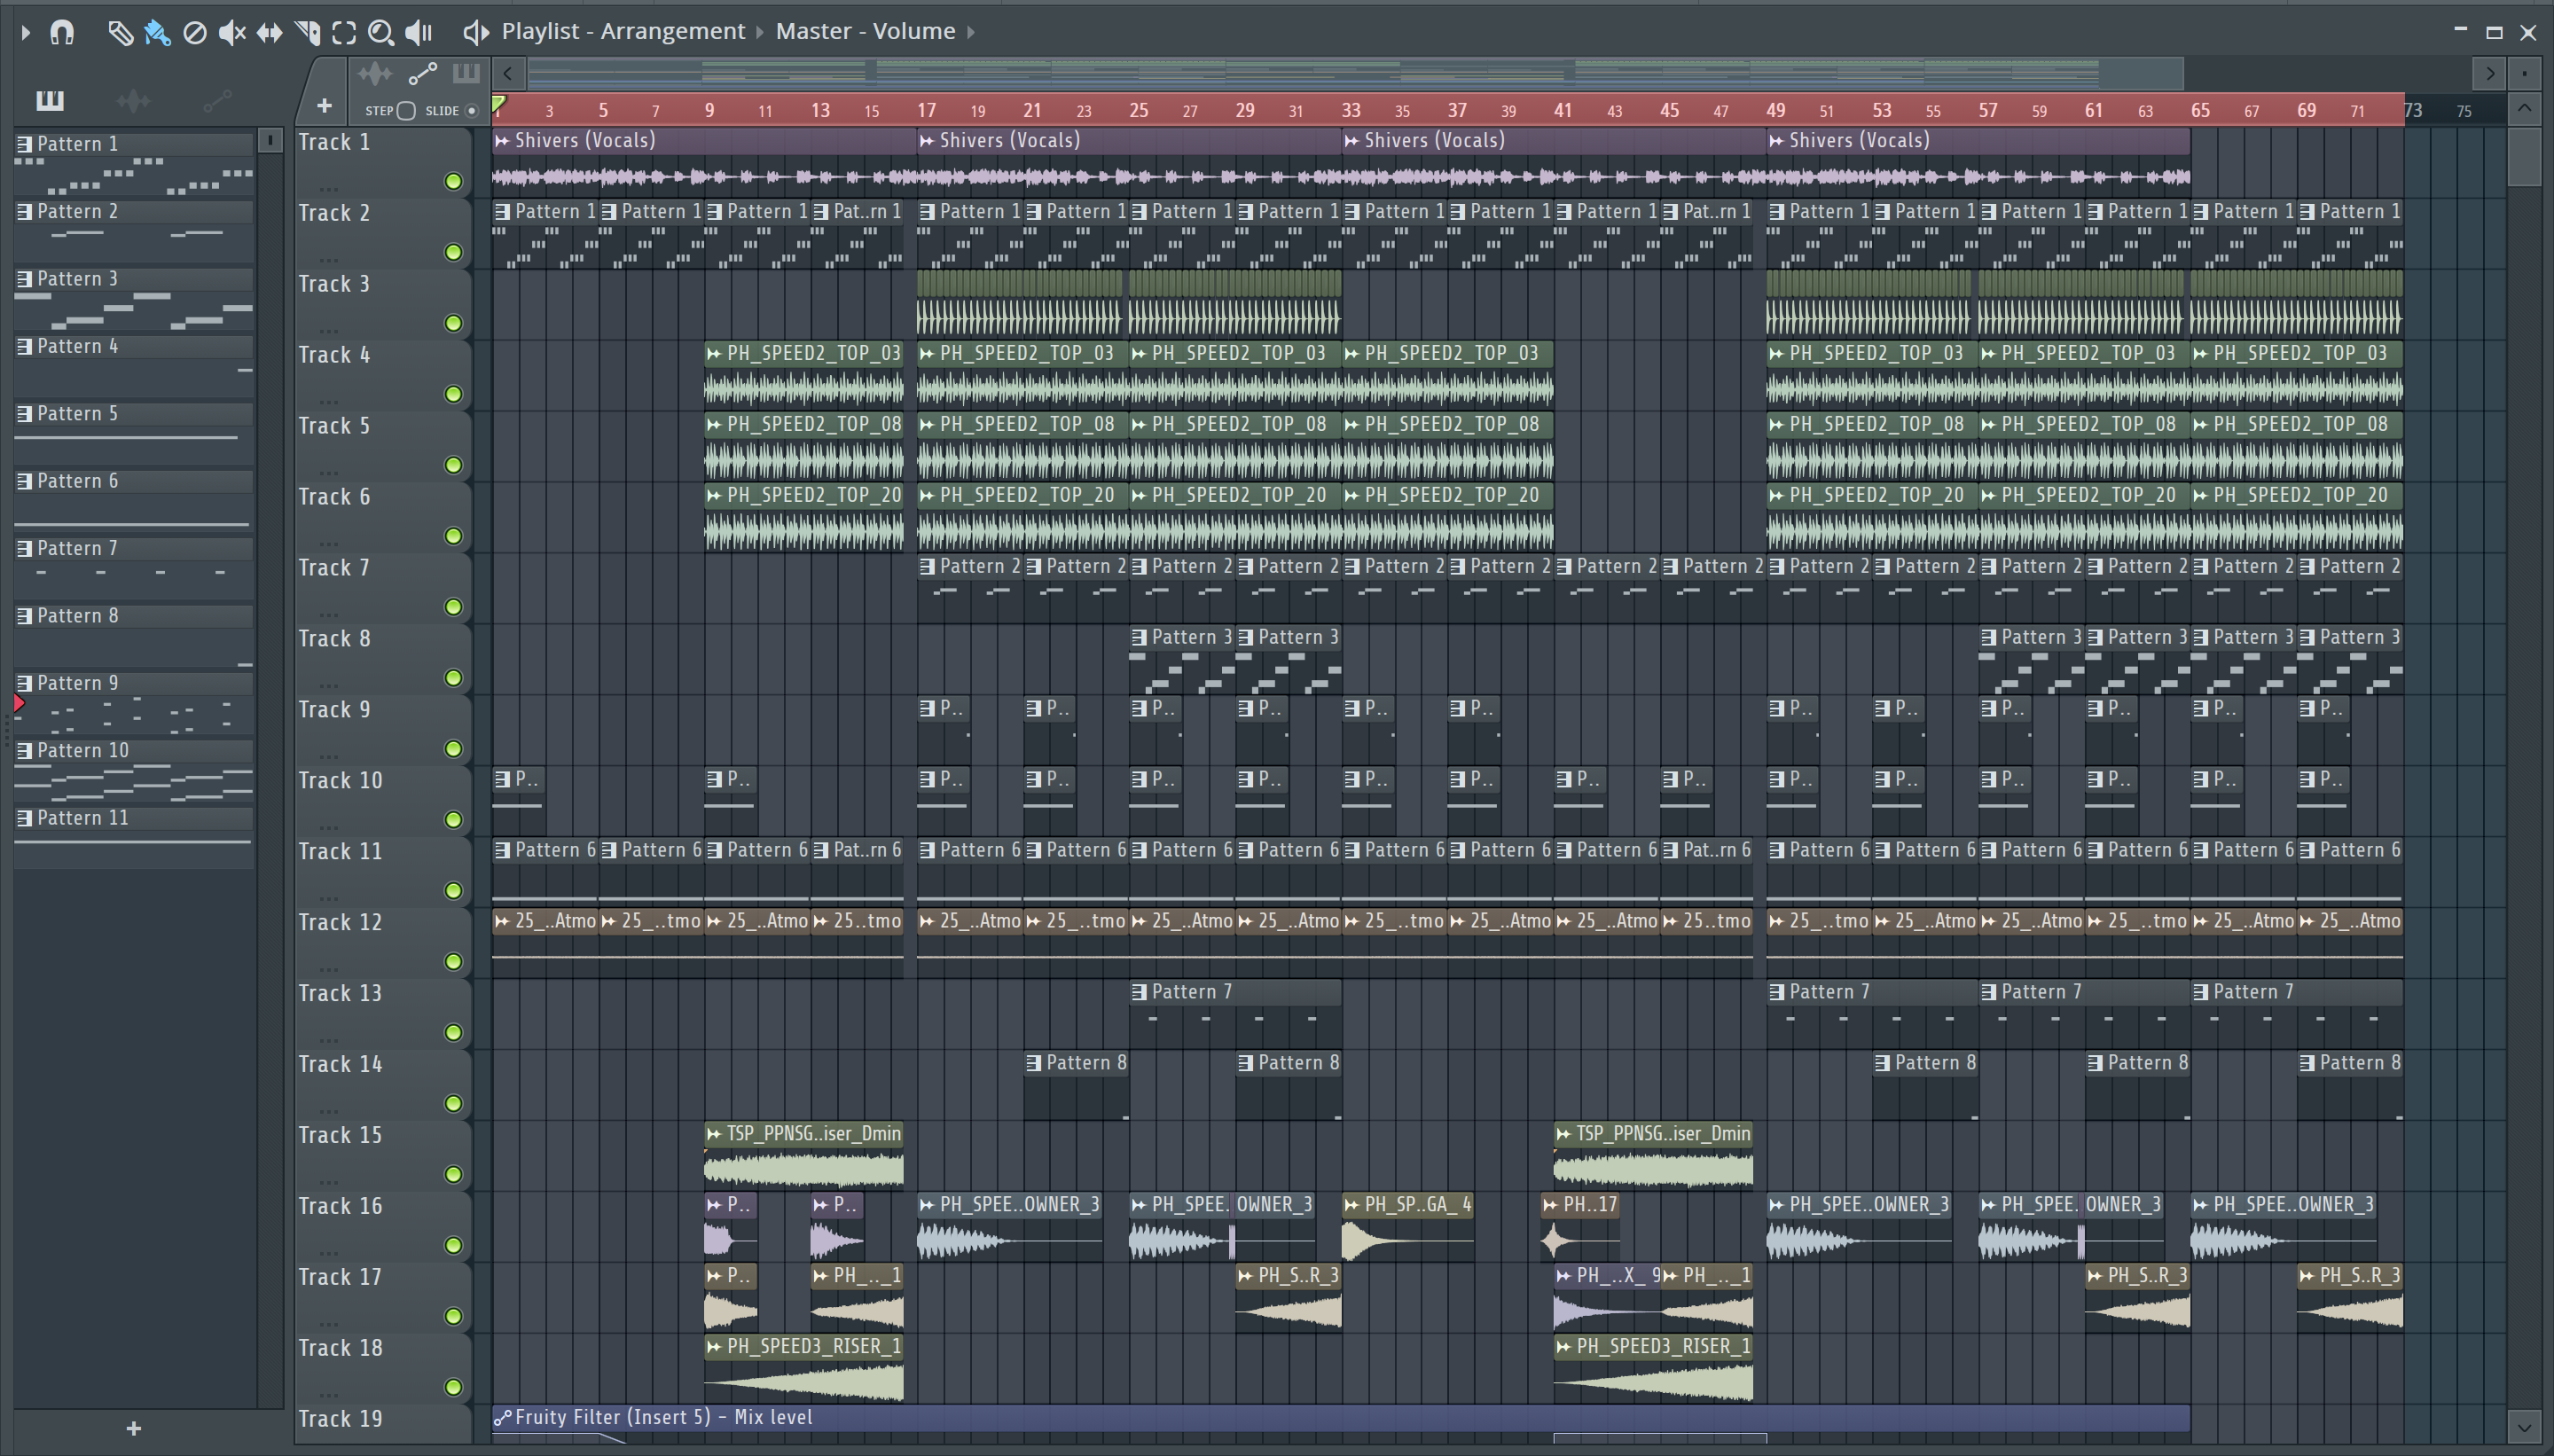Screen dimensions: 2554x1456
Task: Click the vertical scrollbar thumb
Action: pos(2524,155)
